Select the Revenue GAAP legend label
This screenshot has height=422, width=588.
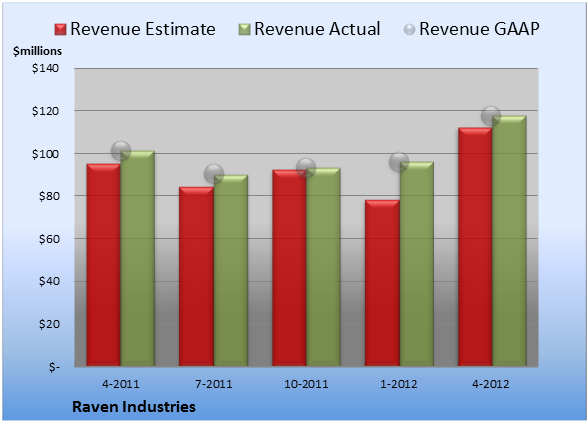click(479, 29)
